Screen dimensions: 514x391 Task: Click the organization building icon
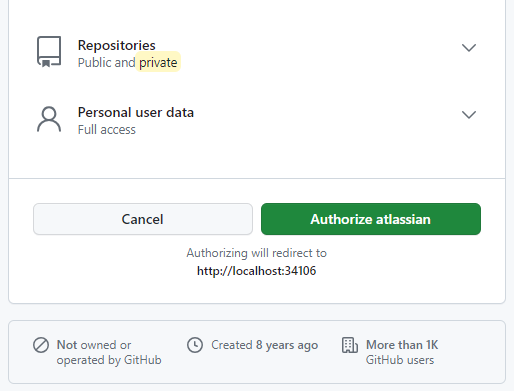tap(350, 345)
